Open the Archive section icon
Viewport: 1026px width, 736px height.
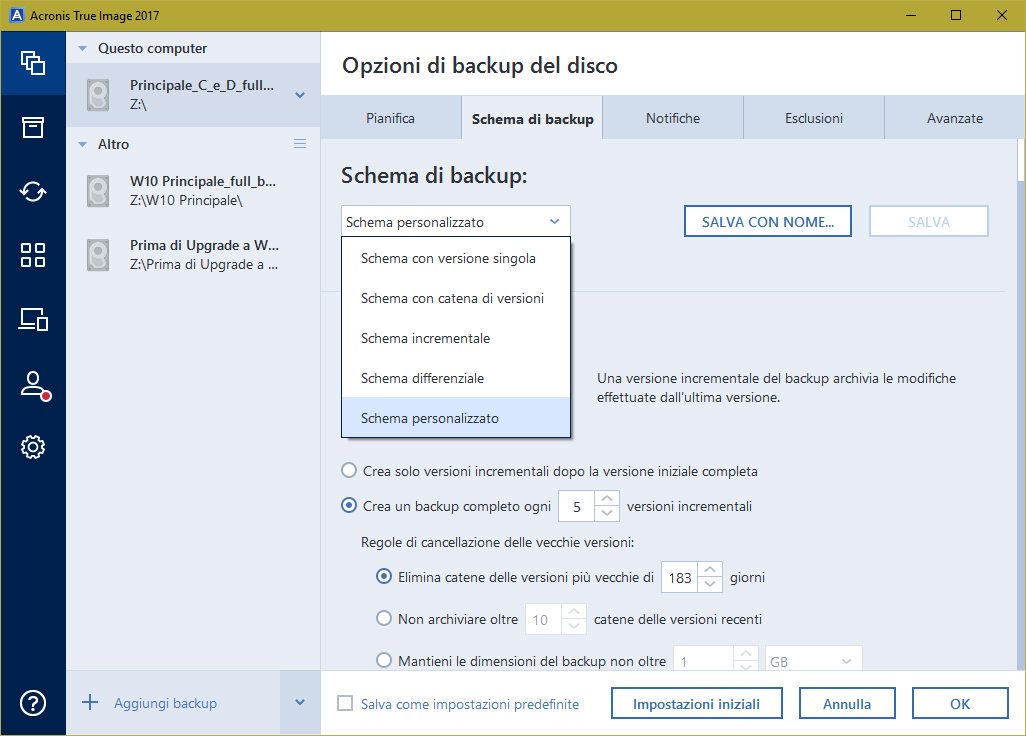pos(32,126)
